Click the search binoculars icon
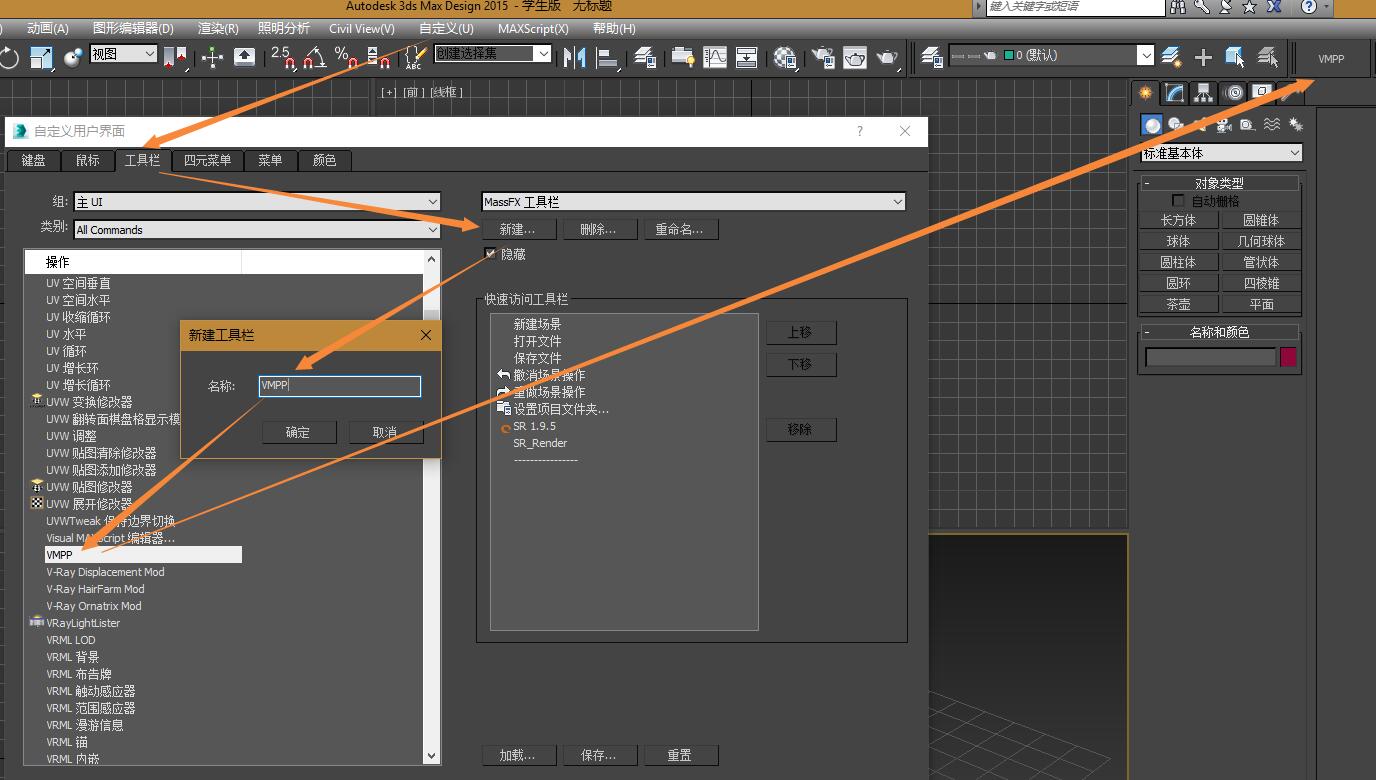Image resolution: width=1376 pixels, height=780 pixels. (x=1178, y=7)
